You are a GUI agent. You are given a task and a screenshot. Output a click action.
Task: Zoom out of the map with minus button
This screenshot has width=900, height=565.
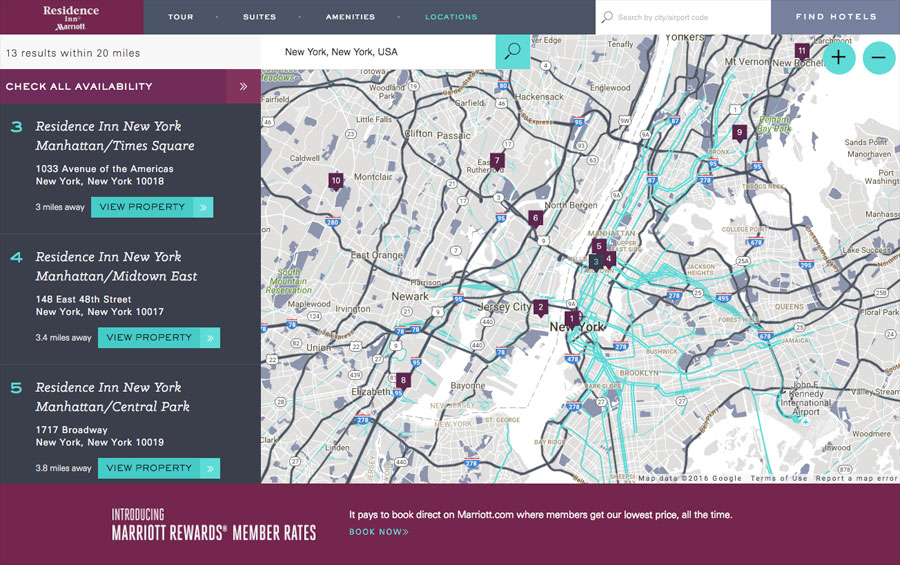878,58
